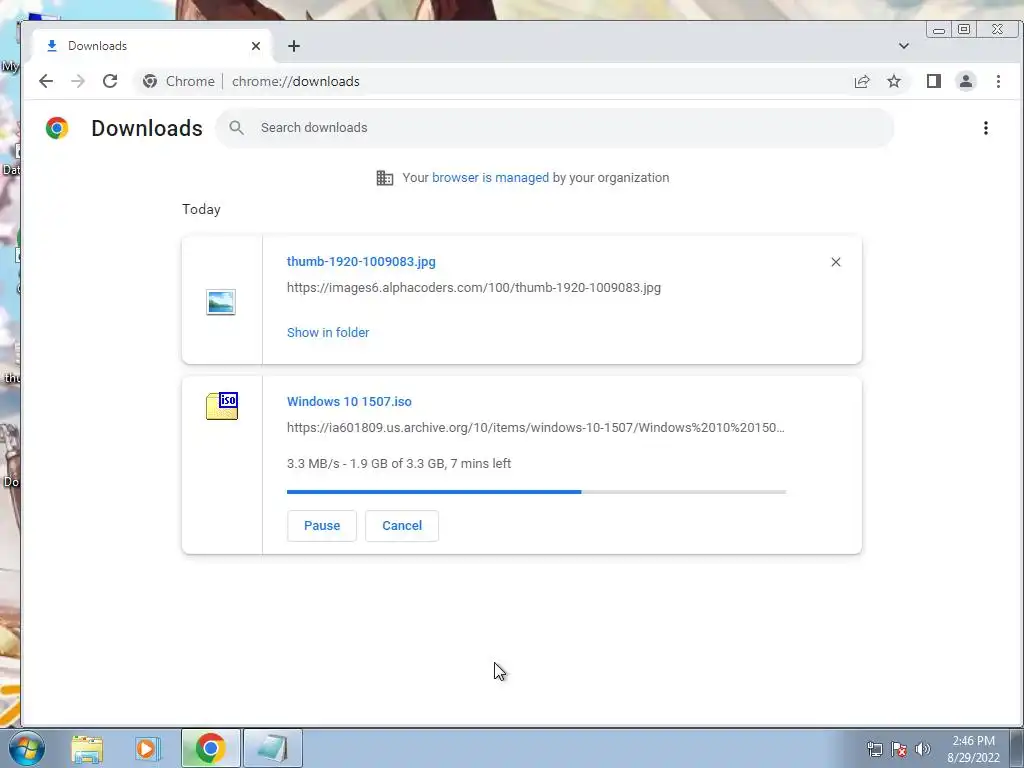This screenshot has height=768, width=1024.
Task: Open the Windows Start menu
Action: [x=26, y=748]
